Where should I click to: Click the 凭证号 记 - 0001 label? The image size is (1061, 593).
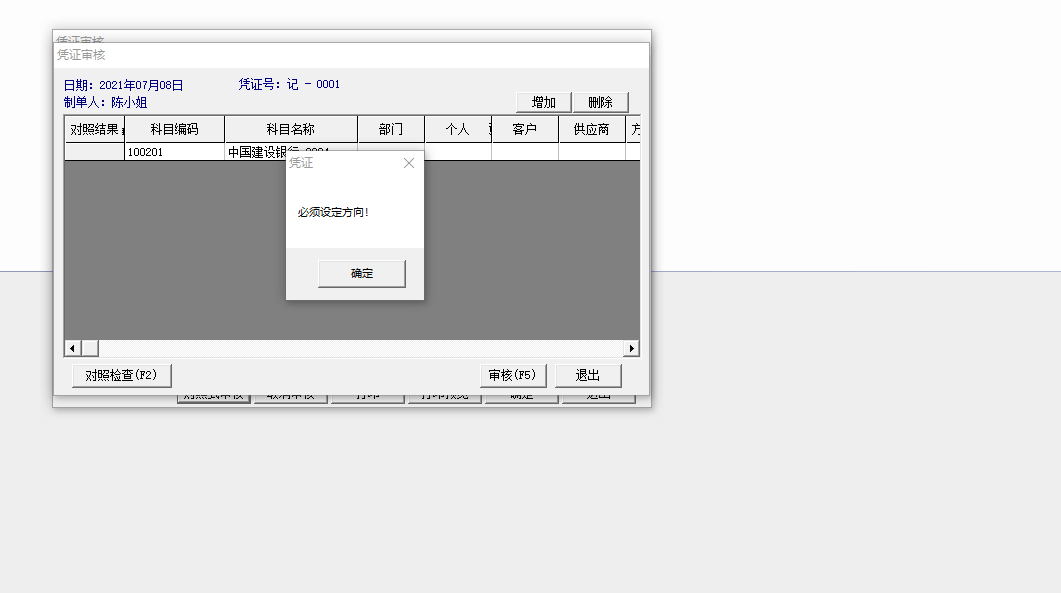(289, 84)
